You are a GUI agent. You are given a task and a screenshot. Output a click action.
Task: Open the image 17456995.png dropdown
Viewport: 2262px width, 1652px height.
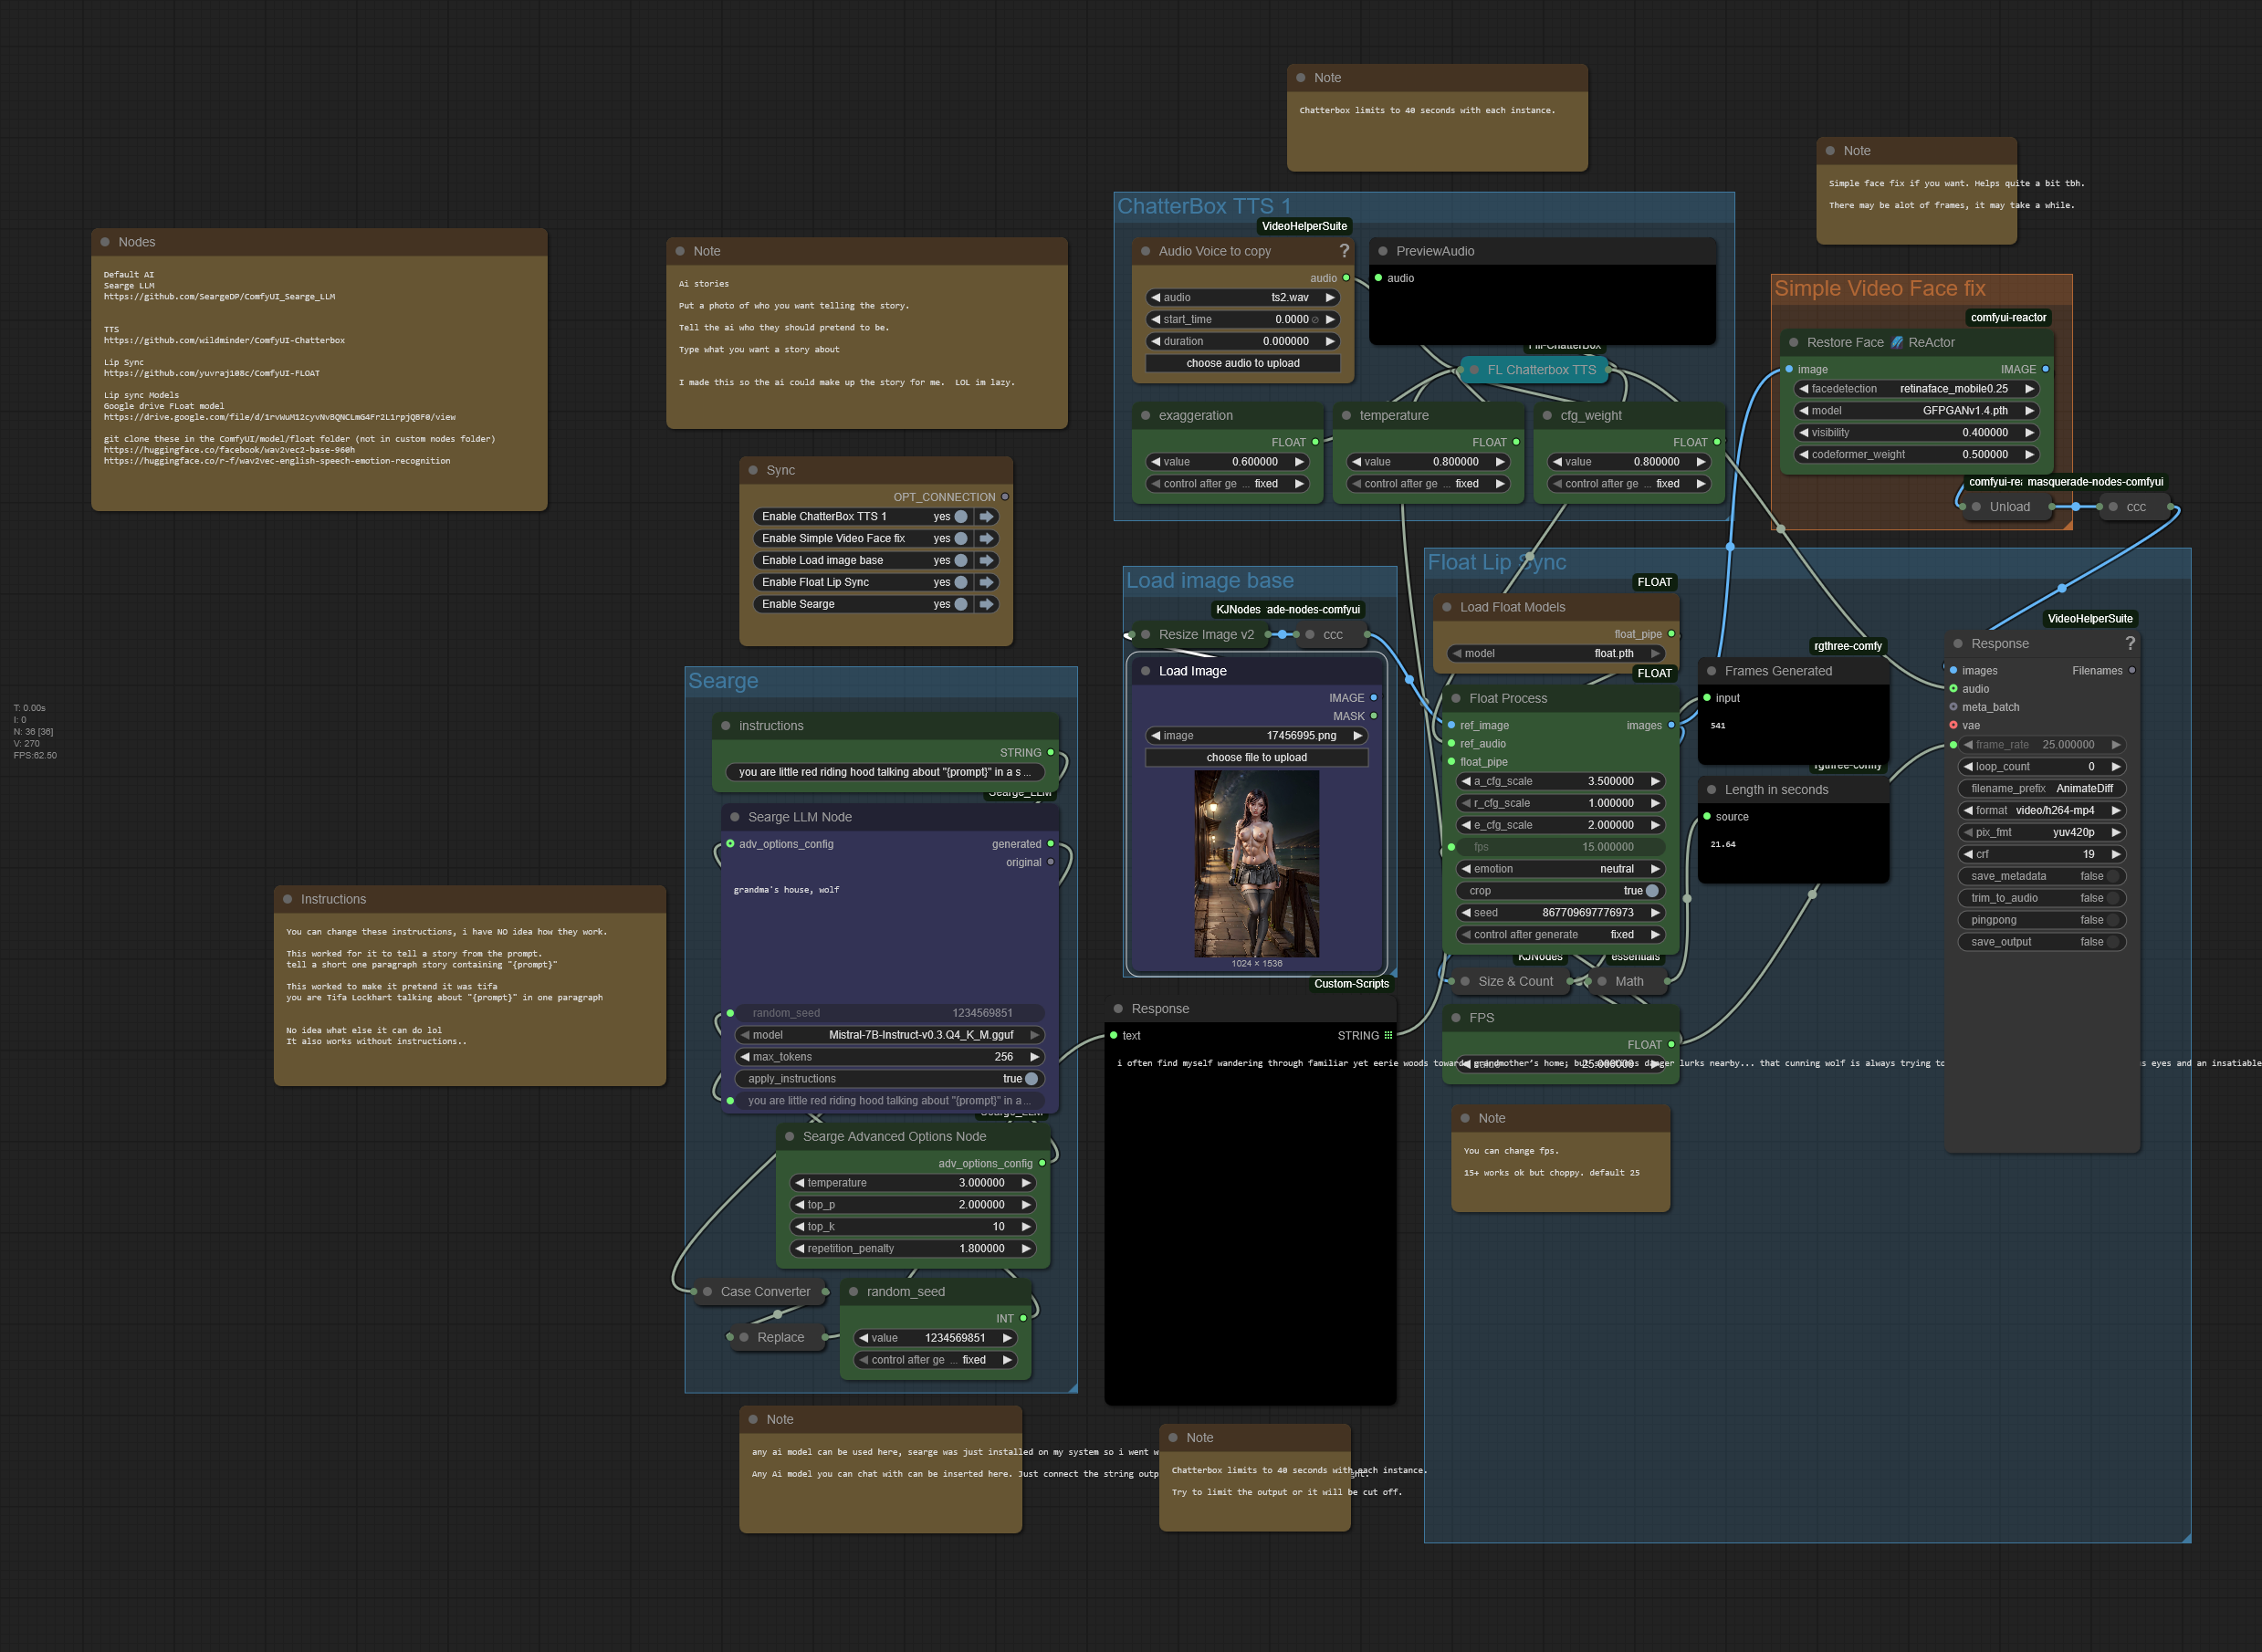(x=1257, y=736)
